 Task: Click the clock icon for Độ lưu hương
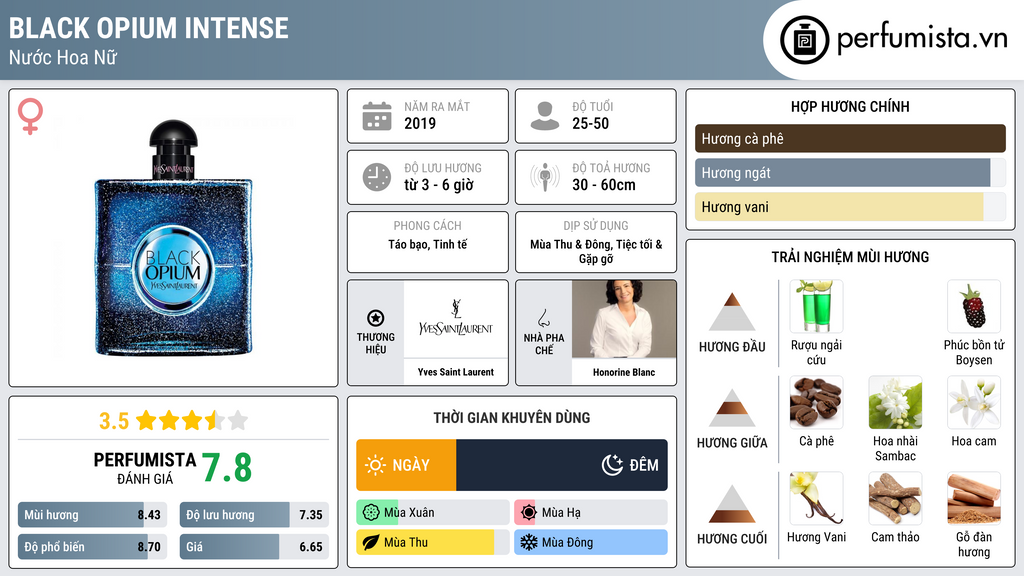[x=377, y=178]
